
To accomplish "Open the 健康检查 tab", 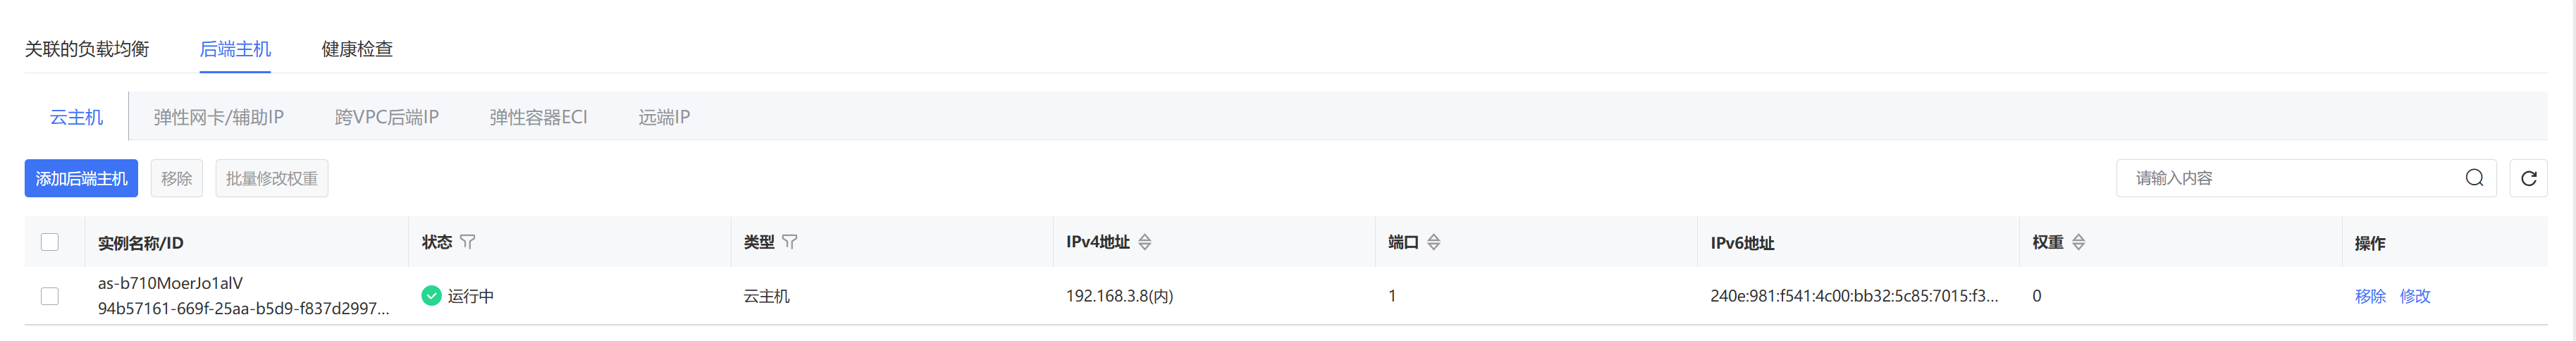I will pos(357,49).
